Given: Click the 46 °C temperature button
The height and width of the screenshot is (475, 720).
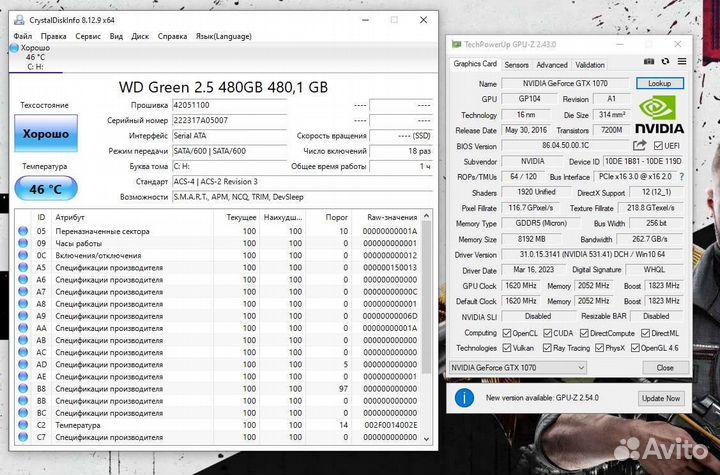Looking at the screenshot, I should (x=46, y=189).
